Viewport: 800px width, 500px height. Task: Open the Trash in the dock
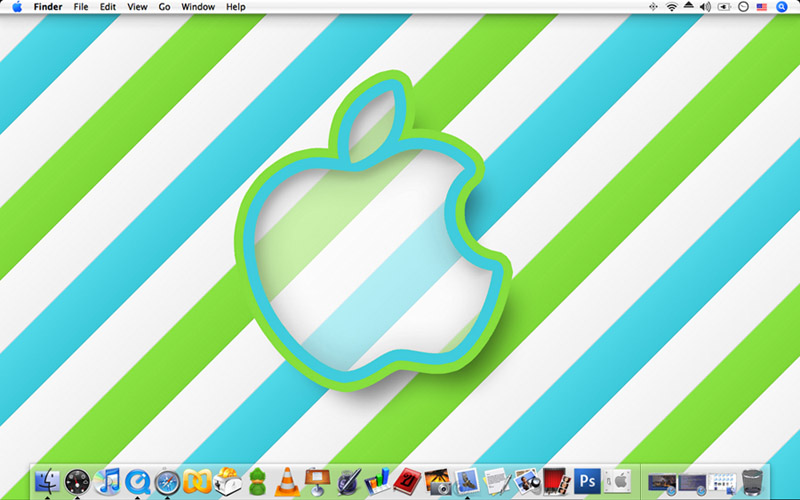click(x=752, y=482)
